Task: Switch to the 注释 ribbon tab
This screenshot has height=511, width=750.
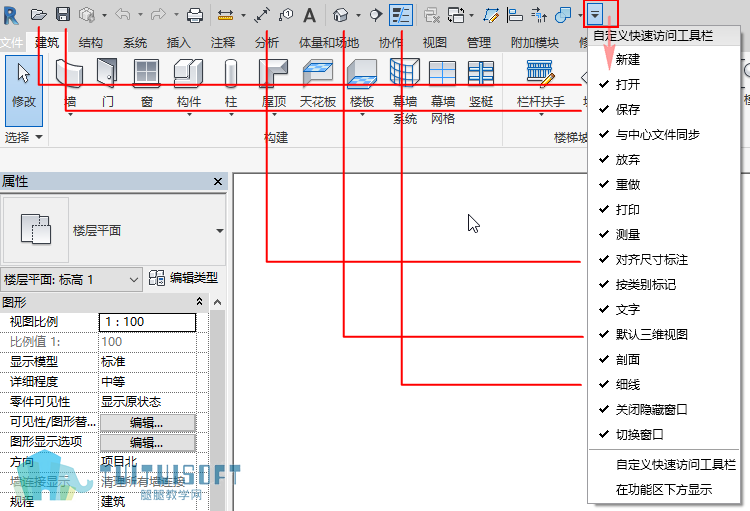Action: [222, 43]
